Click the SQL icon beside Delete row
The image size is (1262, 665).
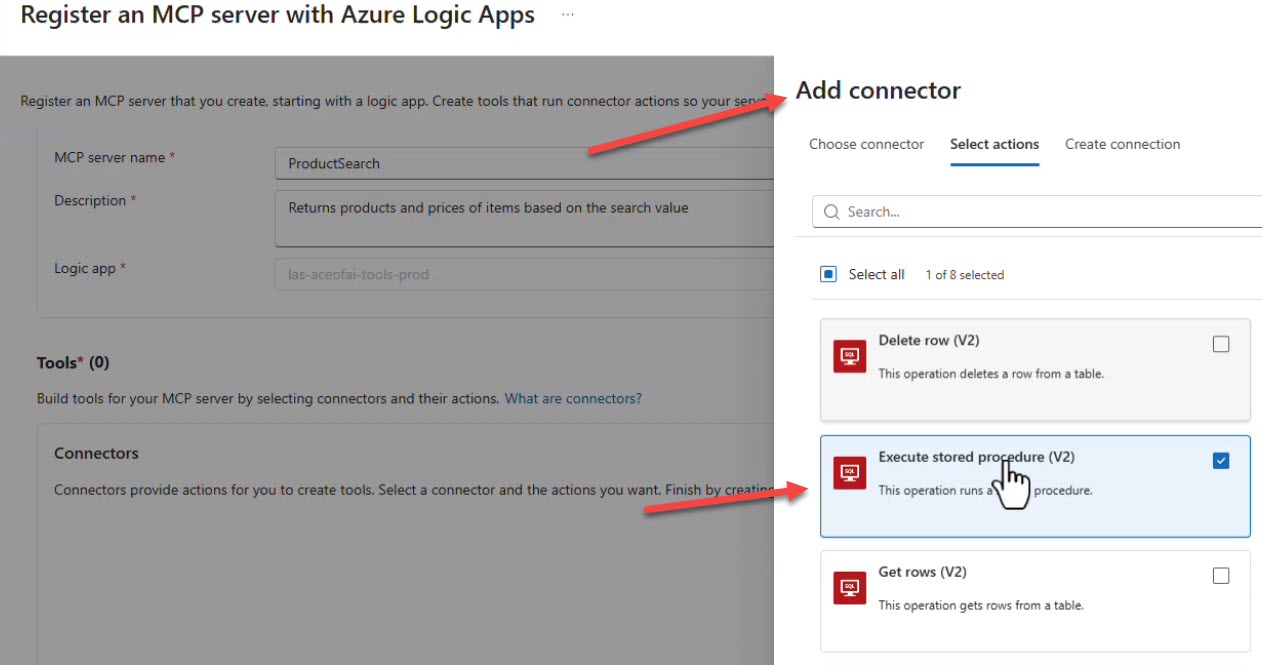(849, 356)
